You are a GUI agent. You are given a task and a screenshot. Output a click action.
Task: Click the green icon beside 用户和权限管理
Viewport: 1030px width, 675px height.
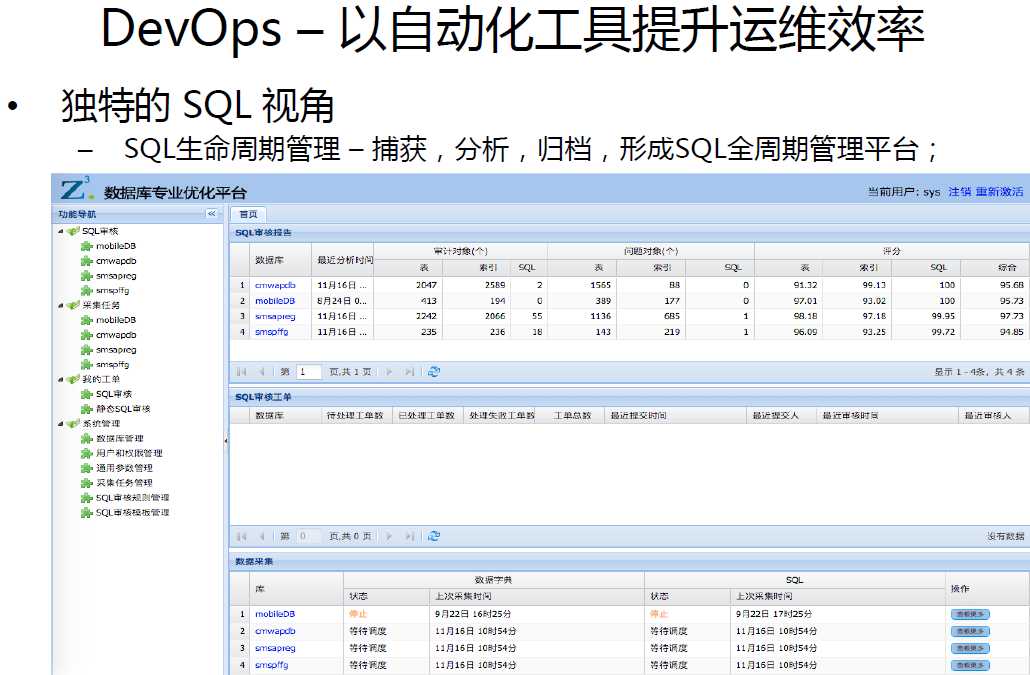(87, 454)
